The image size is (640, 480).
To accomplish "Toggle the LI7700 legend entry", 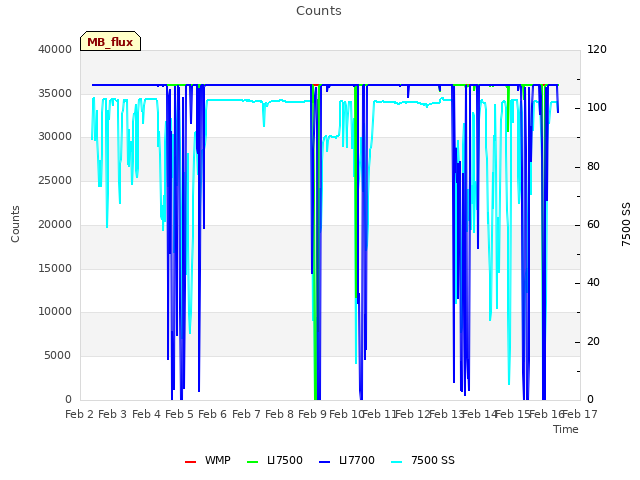I will pyautogui.click(x=347, y=460).
